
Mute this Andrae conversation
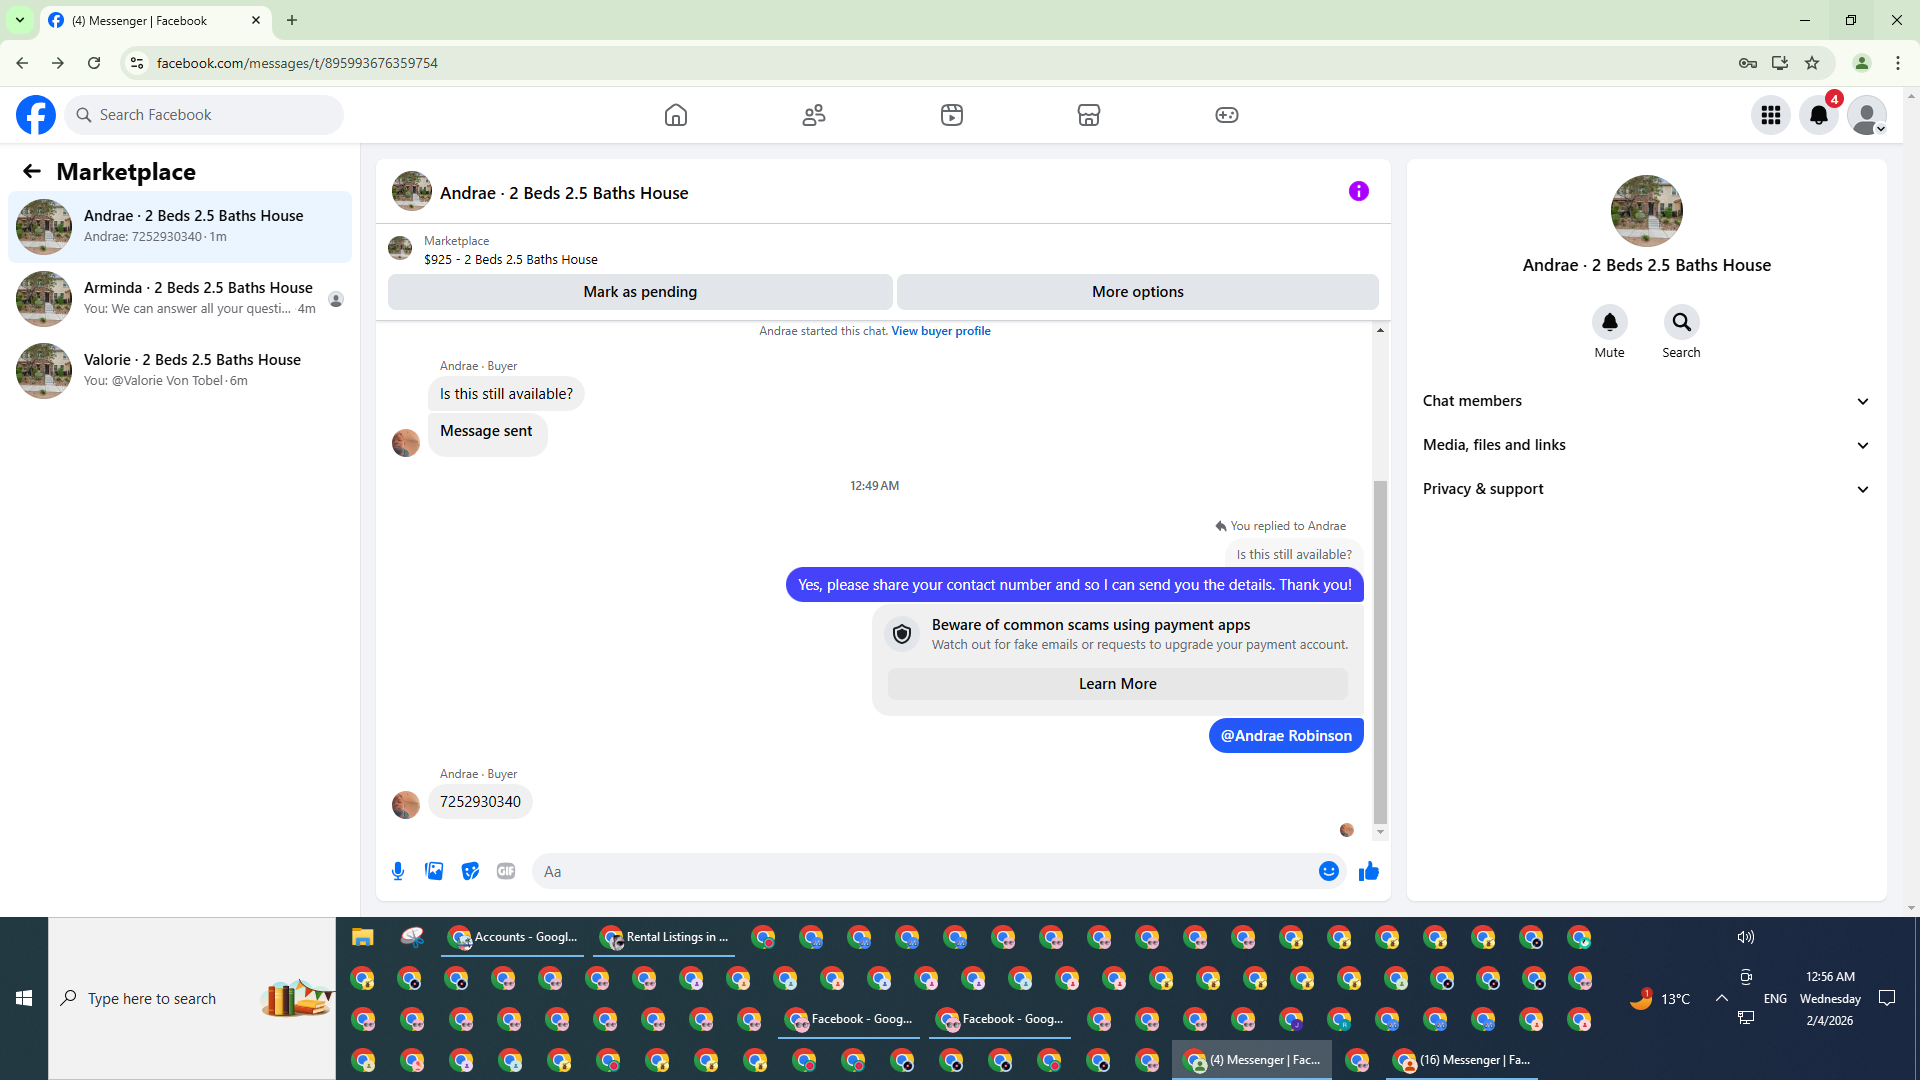[1609, 323]
